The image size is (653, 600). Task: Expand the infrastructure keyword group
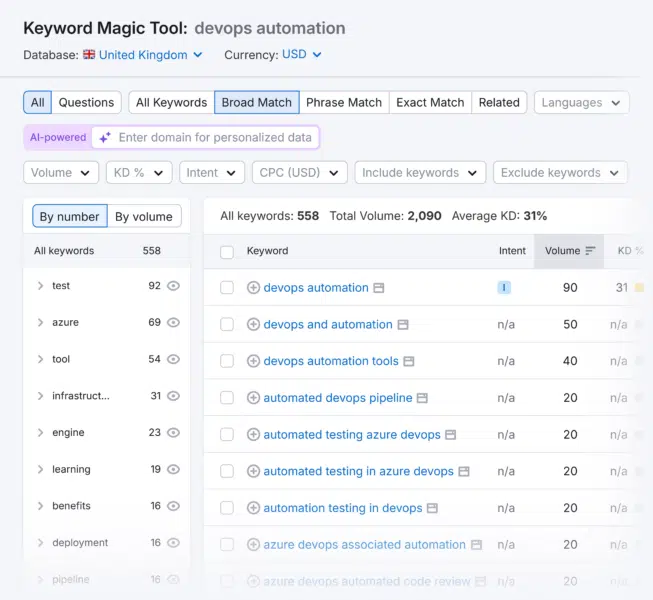pyautogui.click(x=40, y=396)
